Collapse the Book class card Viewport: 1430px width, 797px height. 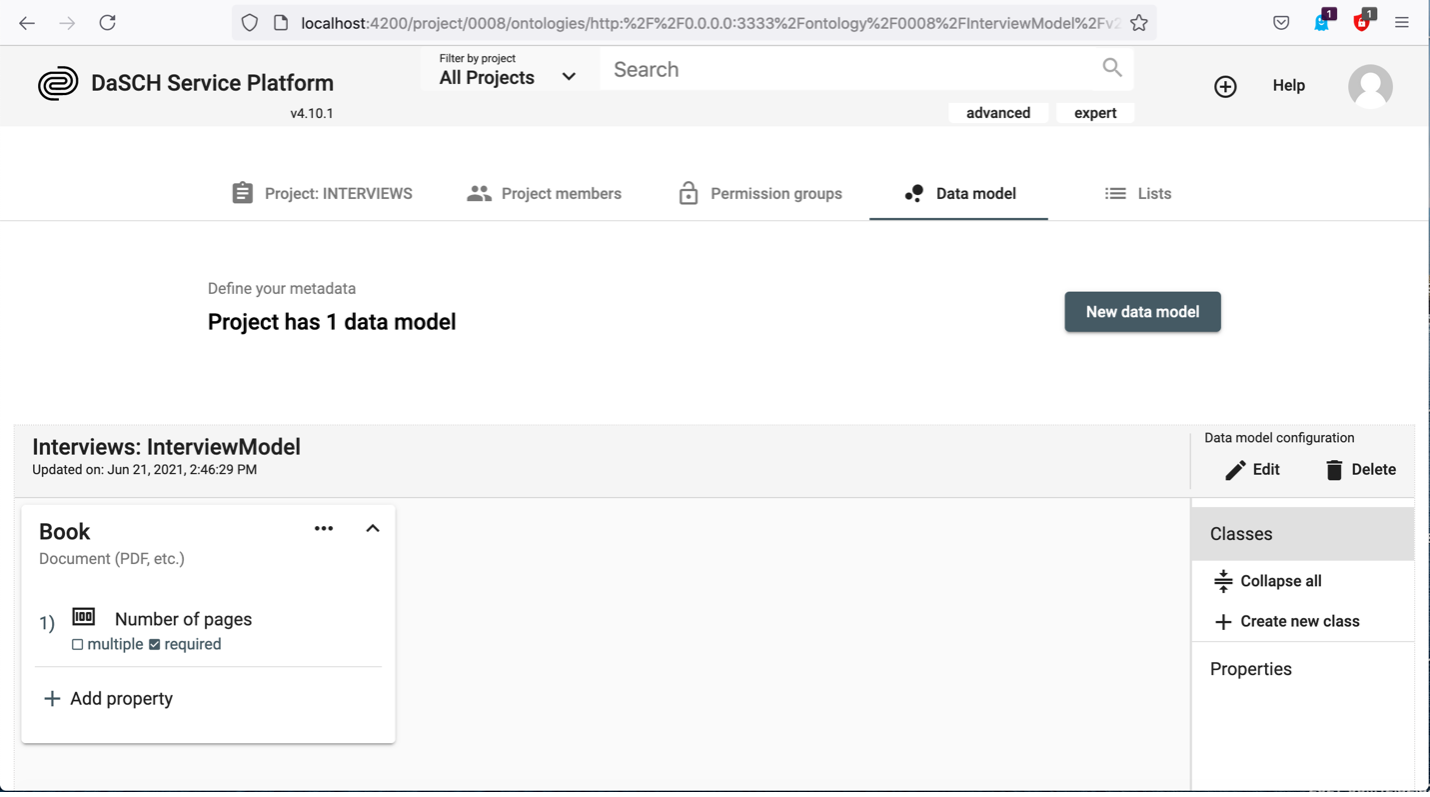tap(372, 529)
